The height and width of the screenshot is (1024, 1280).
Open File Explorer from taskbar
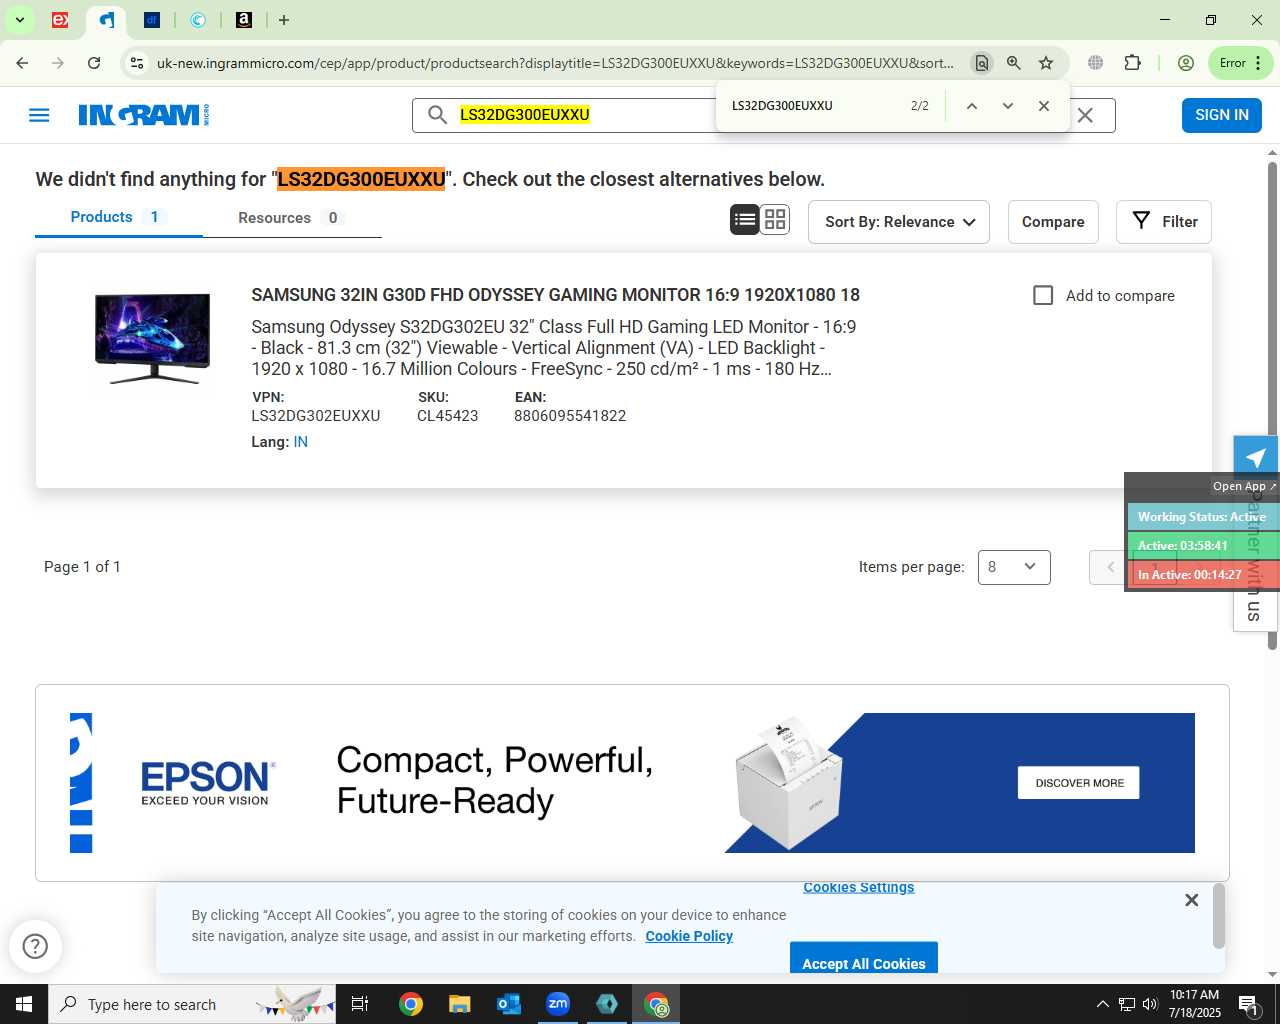pos(459,1004)
